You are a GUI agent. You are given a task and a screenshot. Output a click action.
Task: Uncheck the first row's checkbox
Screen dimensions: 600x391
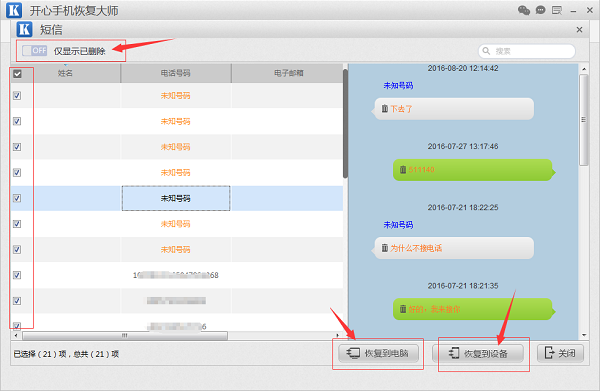17,96
